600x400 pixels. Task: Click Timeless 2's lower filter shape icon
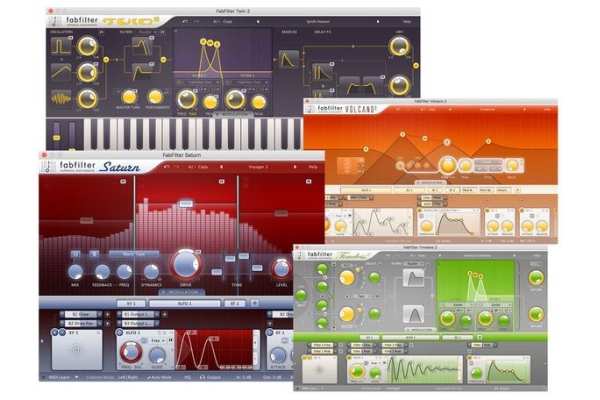coord(414,314)
